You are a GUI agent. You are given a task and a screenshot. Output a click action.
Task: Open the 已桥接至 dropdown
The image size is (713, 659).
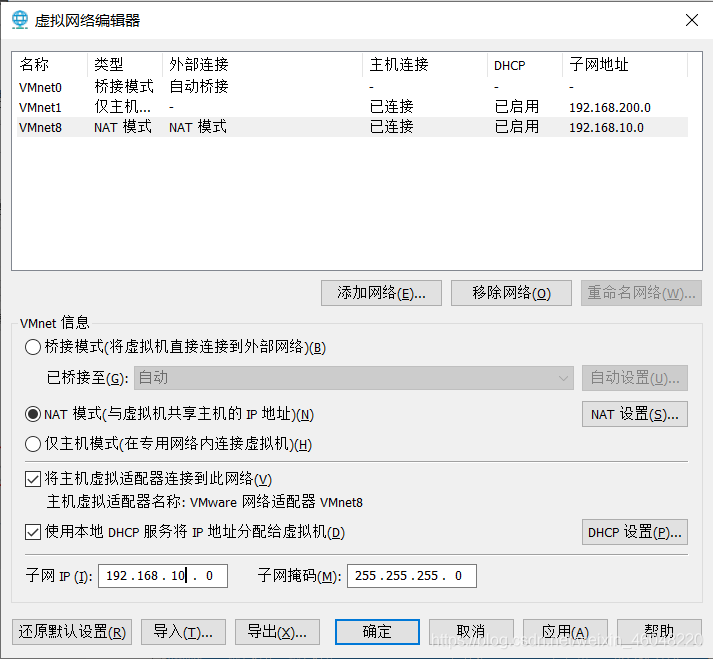tap(354, 378)
